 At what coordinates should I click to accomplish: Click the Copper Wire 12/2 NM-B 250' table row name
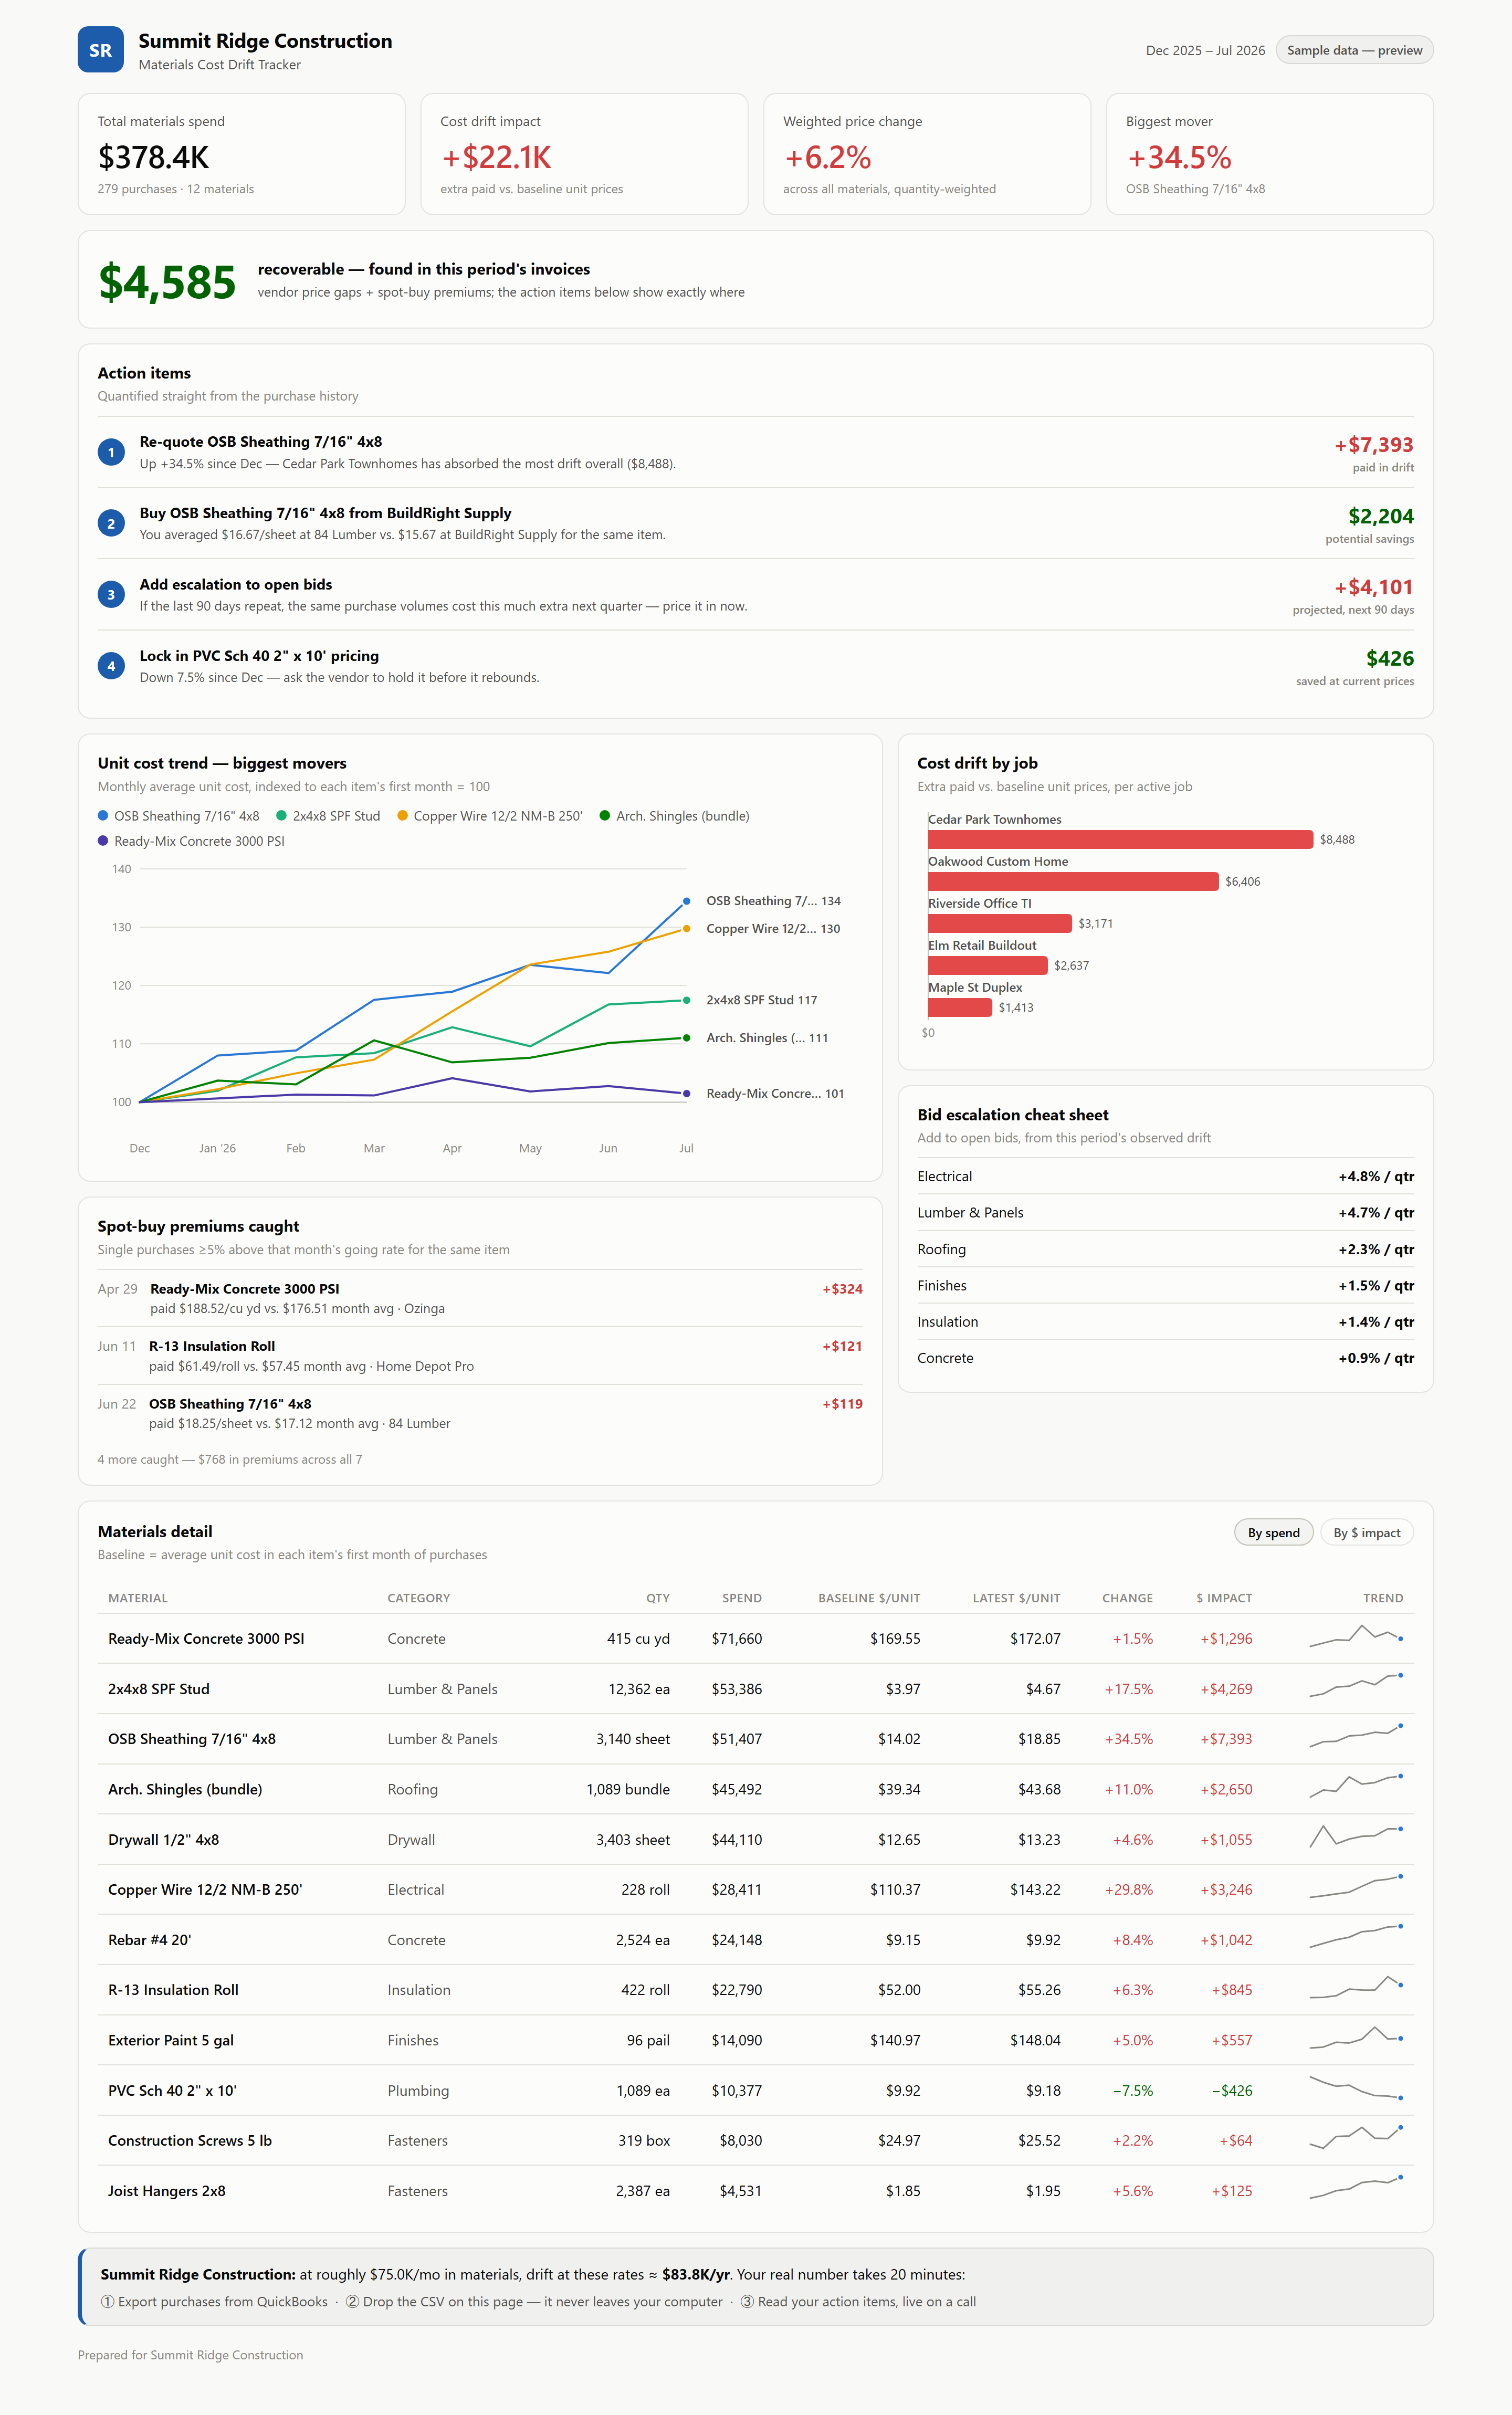[x=205, y=1889]
